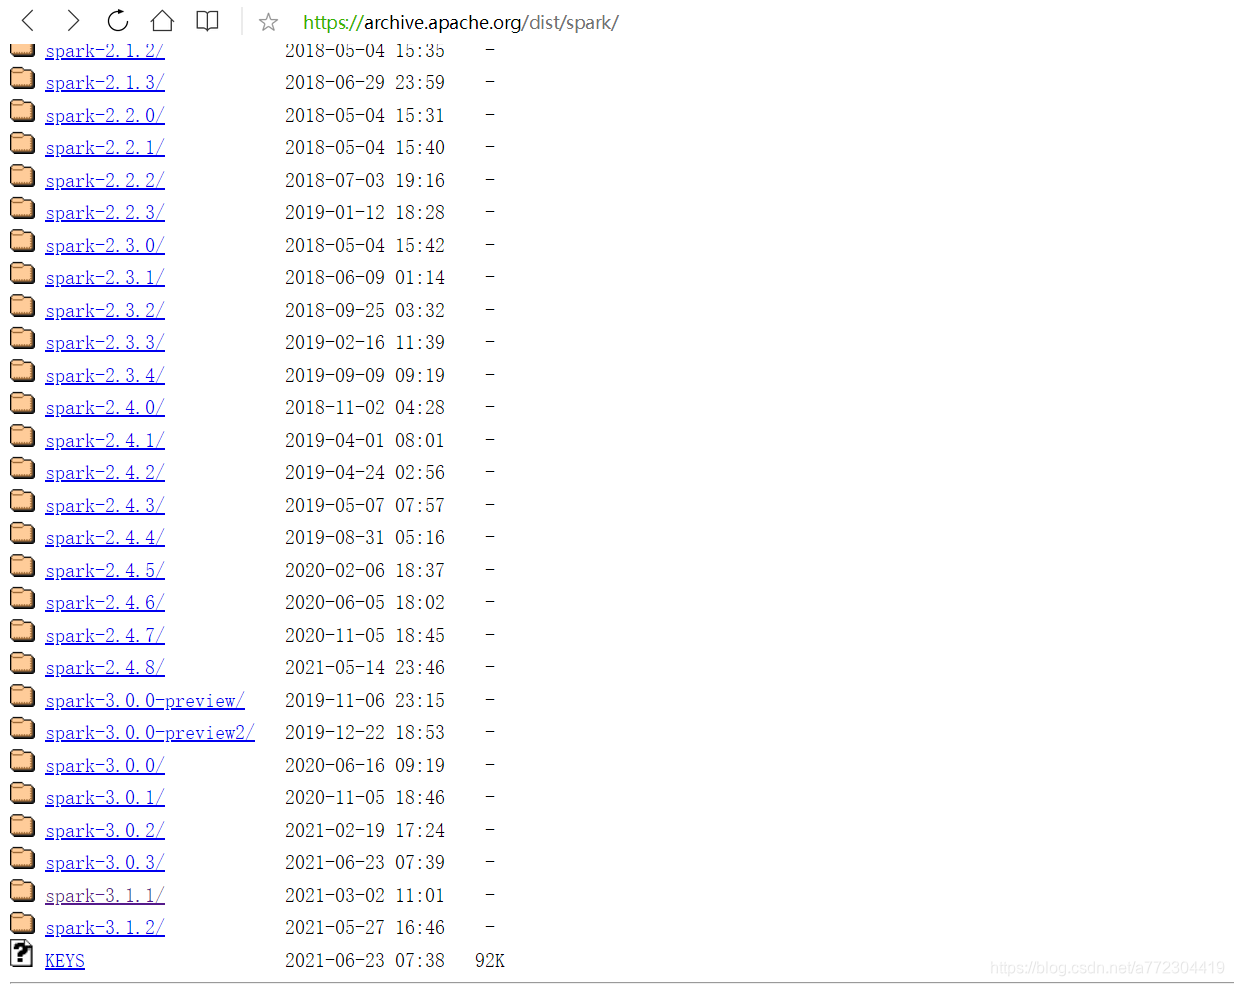The height and width of the screenshot is (986, 1234).
Task: Open the spark-2.3.1/ directory link
Action: (105, 278)
